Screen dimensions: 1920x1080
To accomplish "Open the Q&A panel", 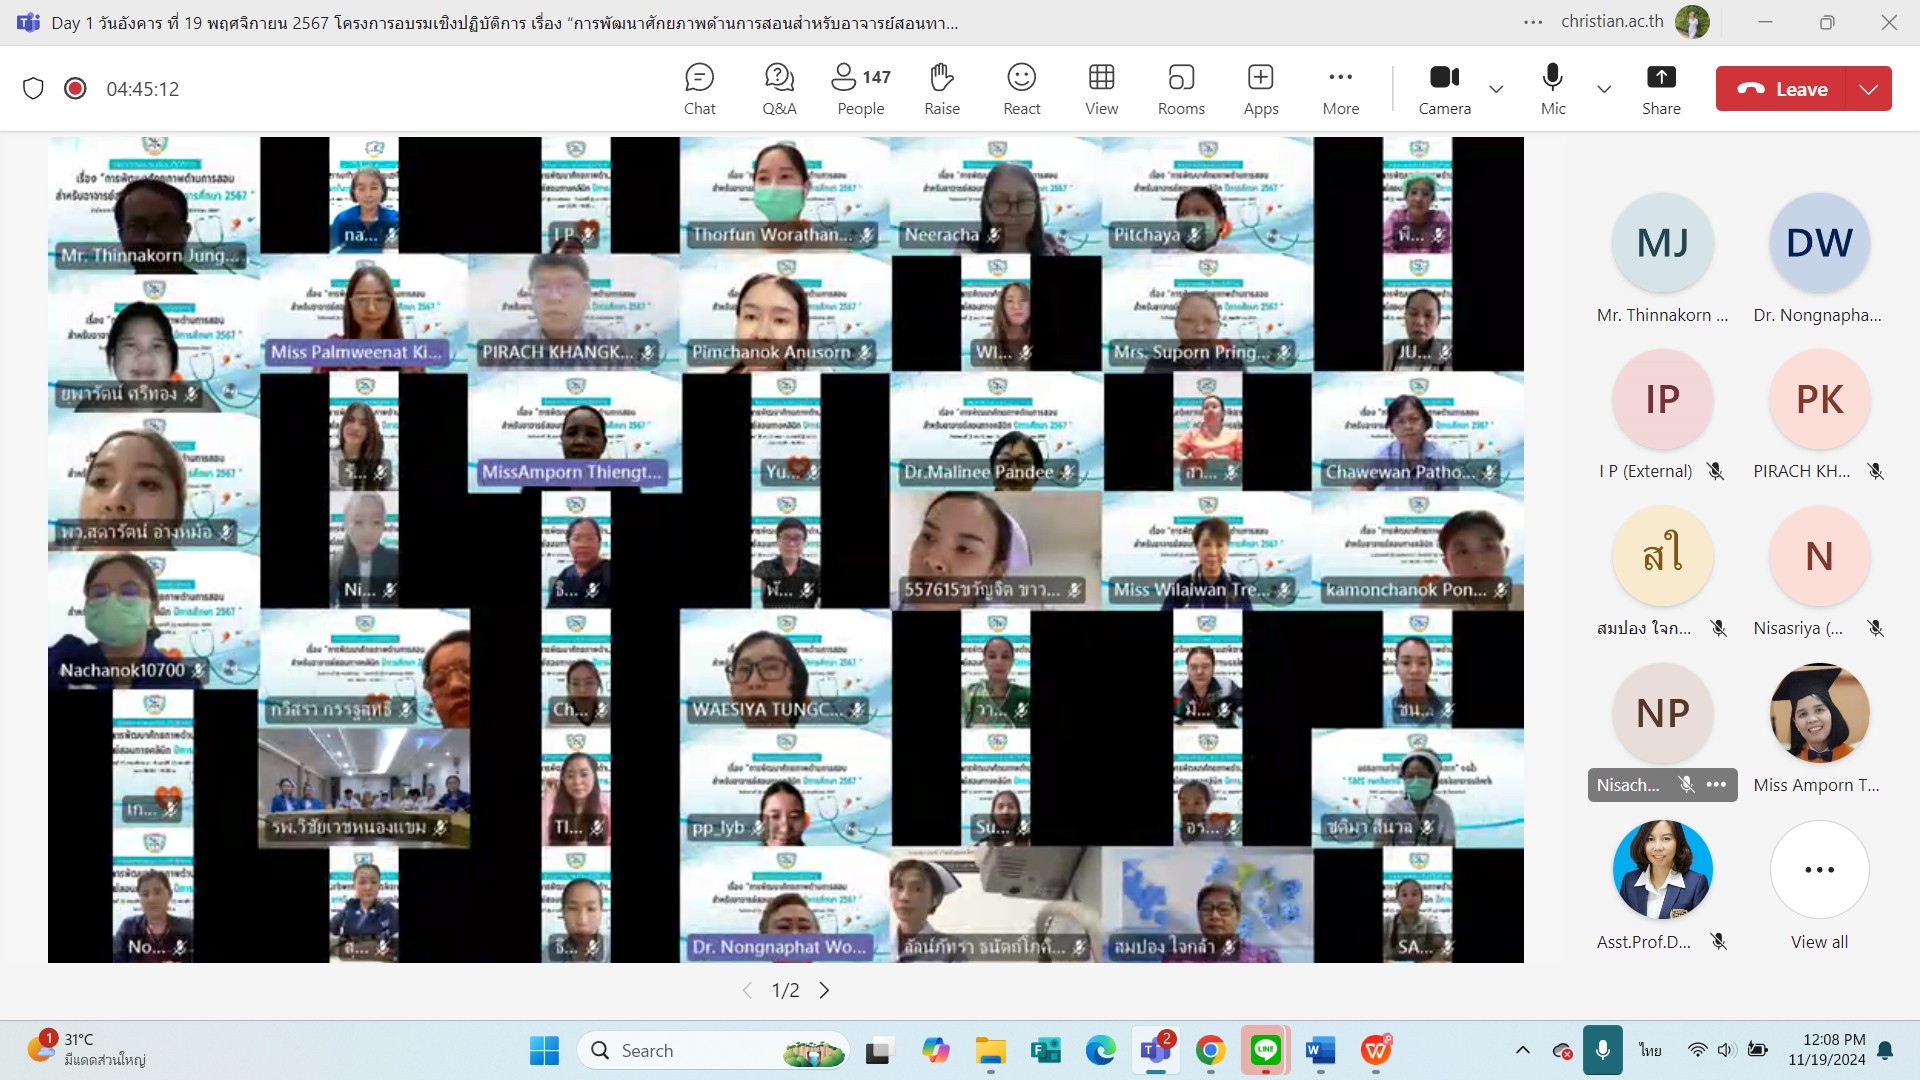I will (x=779, y=89).
